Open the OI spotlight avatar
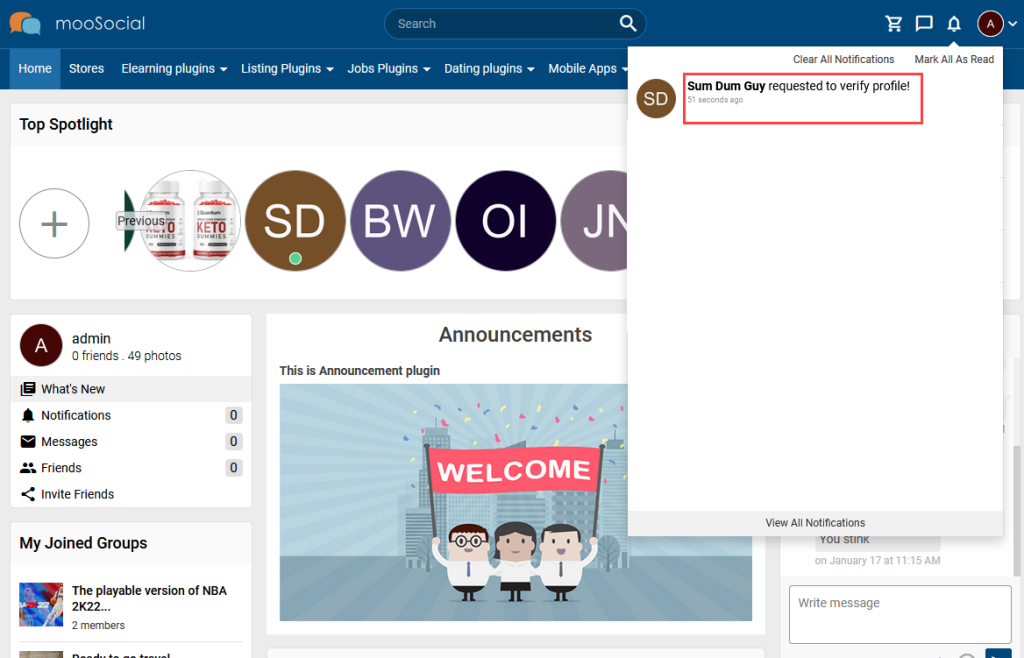The image size is (1024, 658). click(x=505, y=221)
